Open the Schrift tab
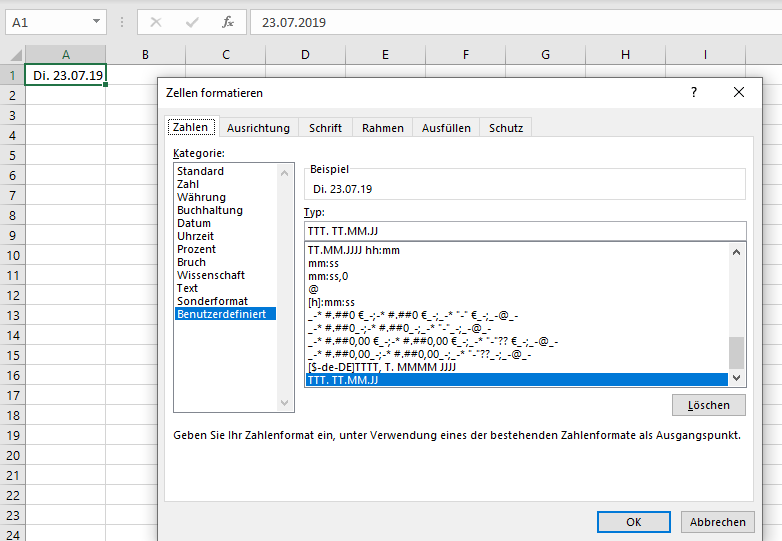Image resolution: width=782 pixels, height=541 pixels. pos(325,128)
